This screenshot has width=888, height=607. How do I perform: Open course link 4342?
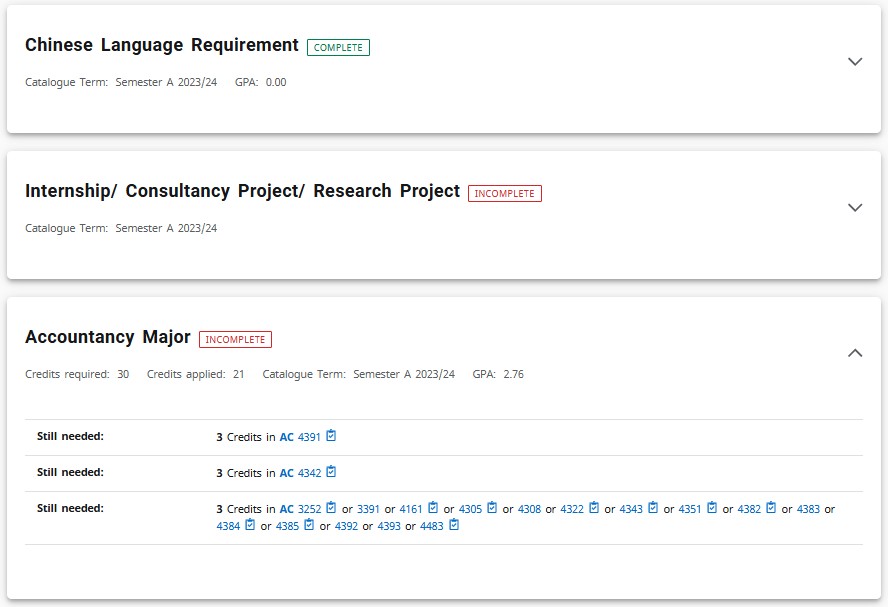coord(309,473)
